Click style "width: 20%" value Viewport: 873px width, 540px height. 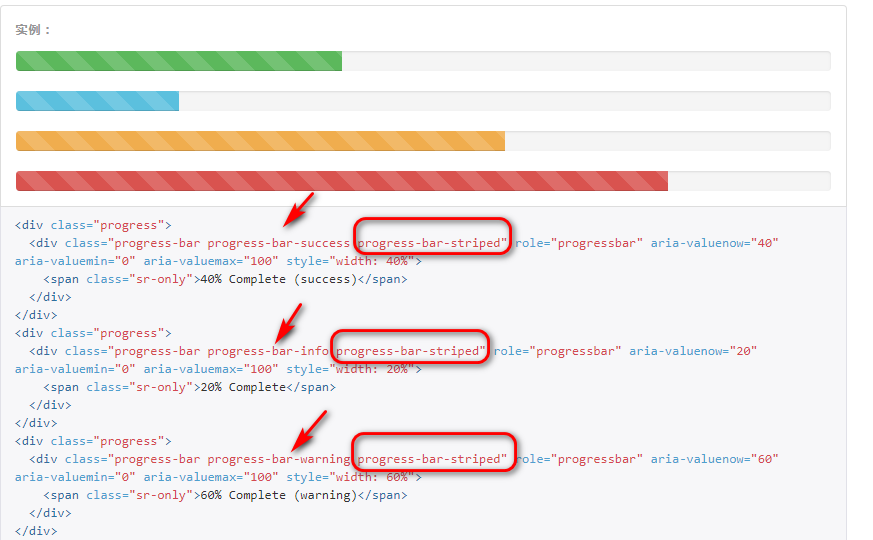click(x=372, y=369)
